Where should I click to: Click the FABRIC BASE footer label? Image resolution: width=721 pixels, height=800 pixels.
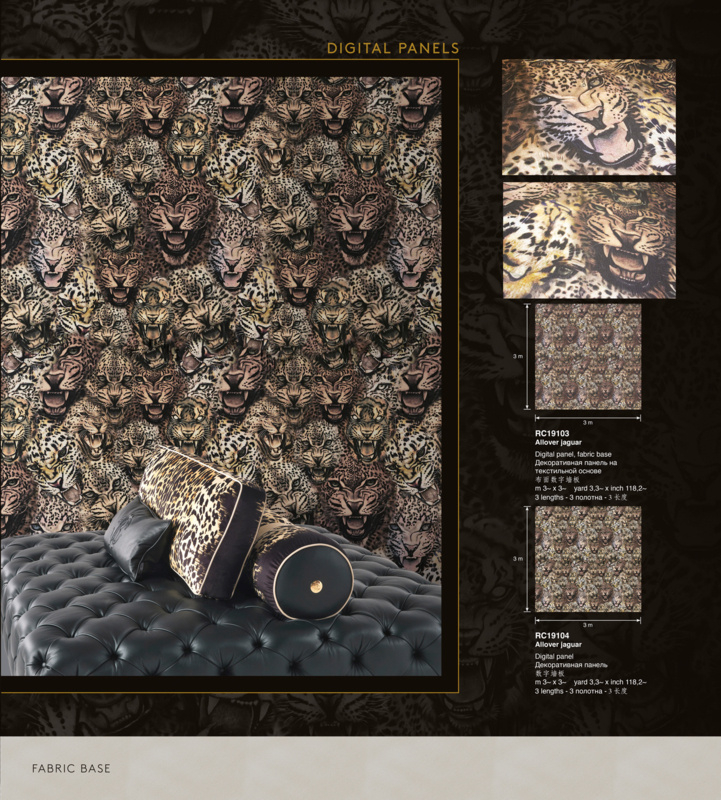[71, 768]
